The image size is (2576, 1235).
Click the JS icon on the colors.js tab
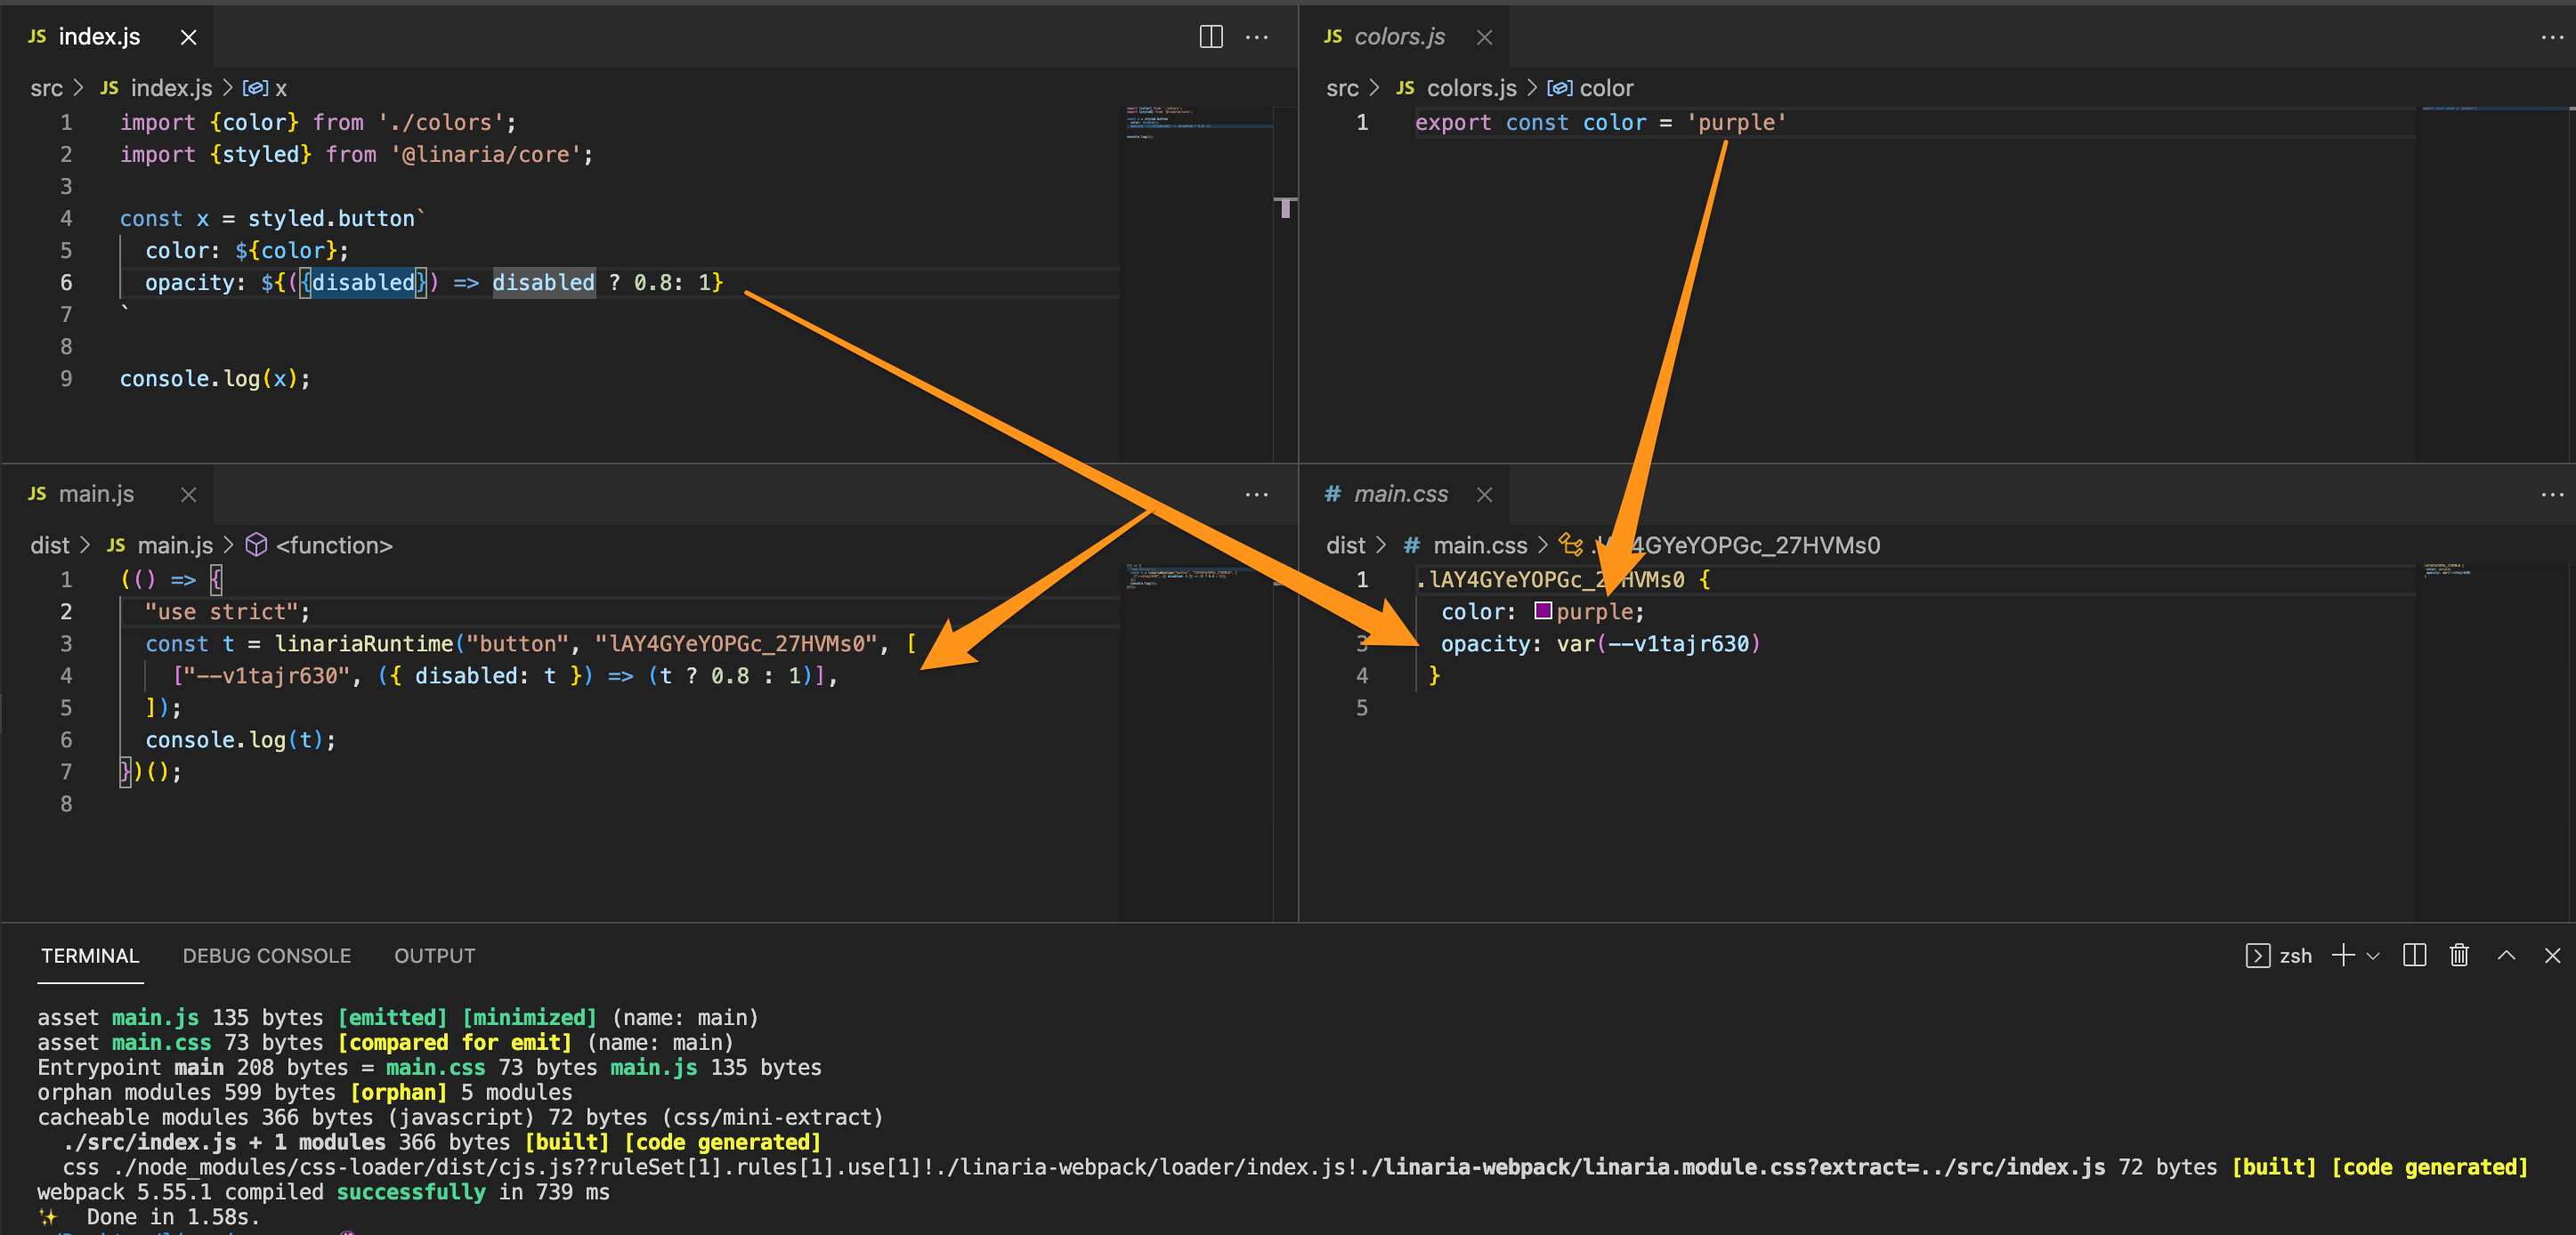coord(1333,36)
